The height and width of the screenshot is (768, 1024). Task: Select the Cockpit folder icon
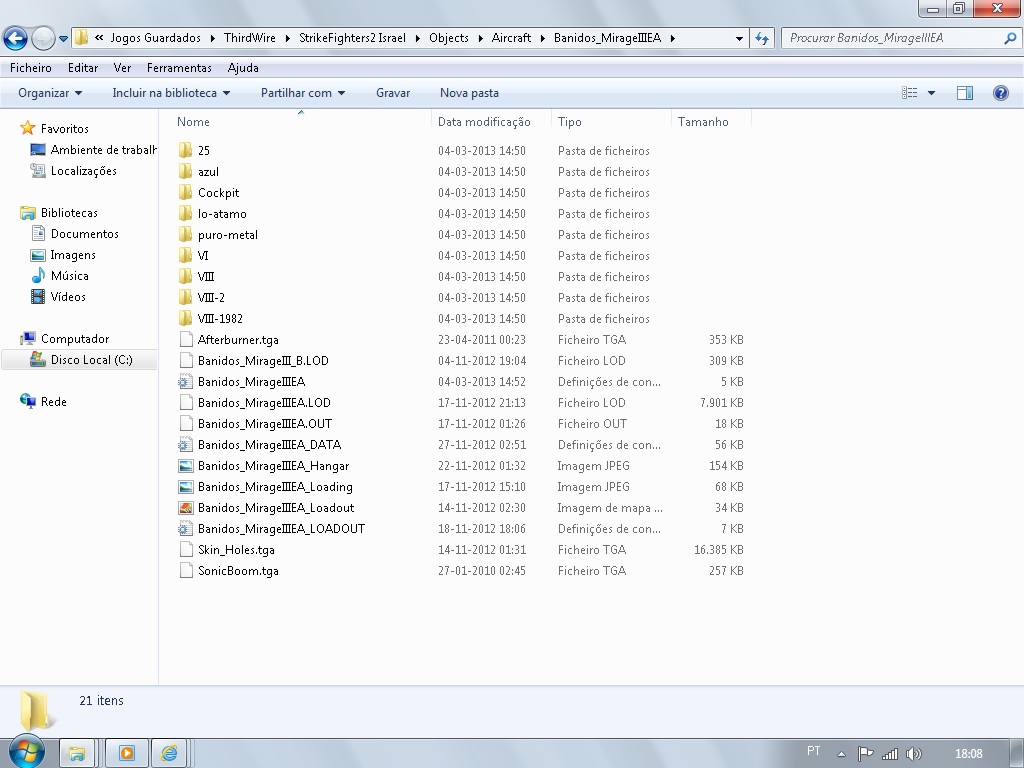pos(185,192)
